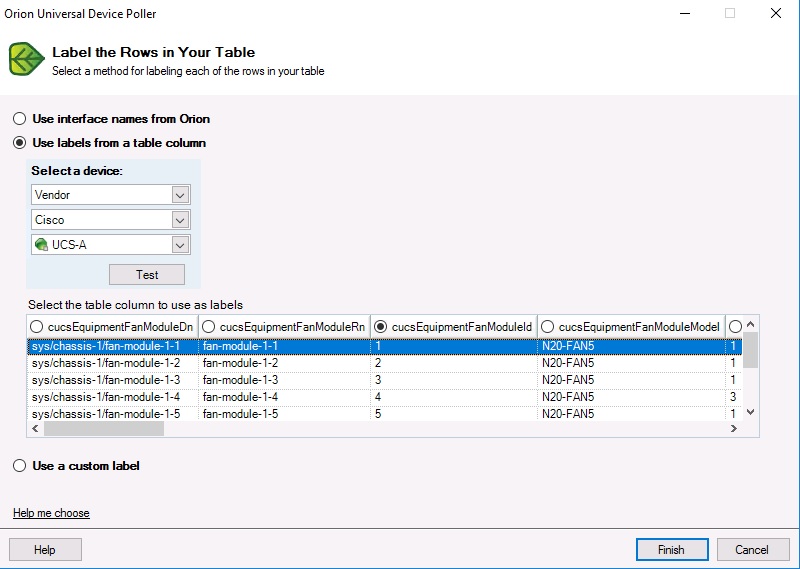This screenshot has width=800, height=569.
Task: Click the 'fan-module-1-2' cell
Action: [285, 363]
